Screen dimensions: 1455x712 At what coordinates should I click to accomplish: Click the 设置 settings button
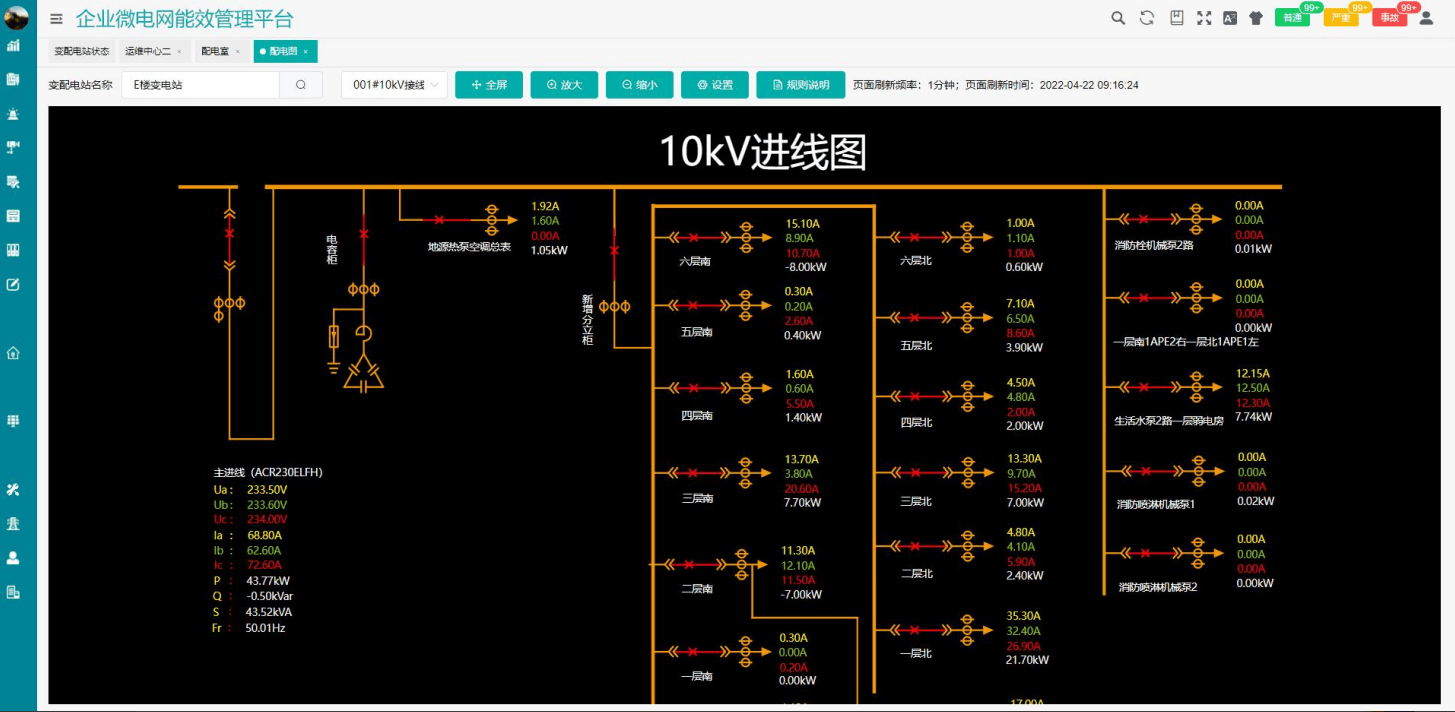tap(715, 85)
